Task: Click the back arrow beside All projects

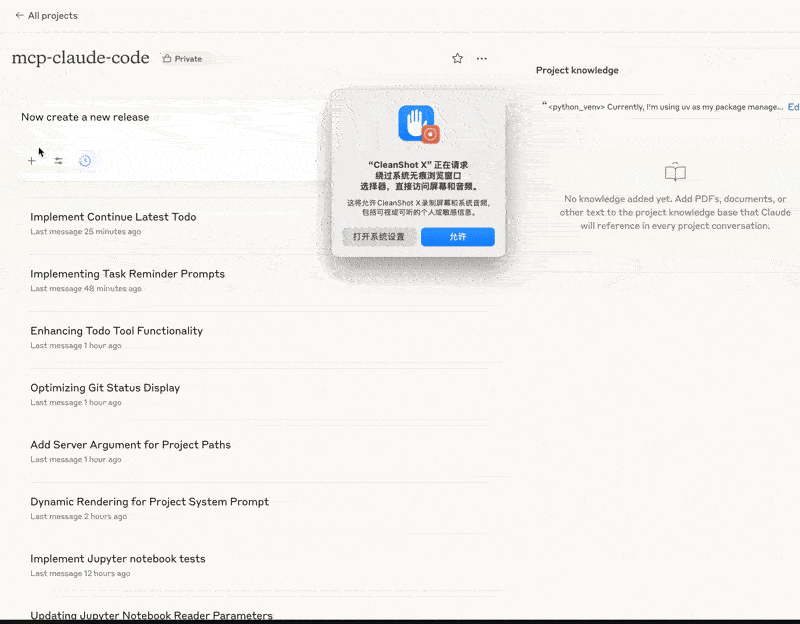Action: pos(19,16)
